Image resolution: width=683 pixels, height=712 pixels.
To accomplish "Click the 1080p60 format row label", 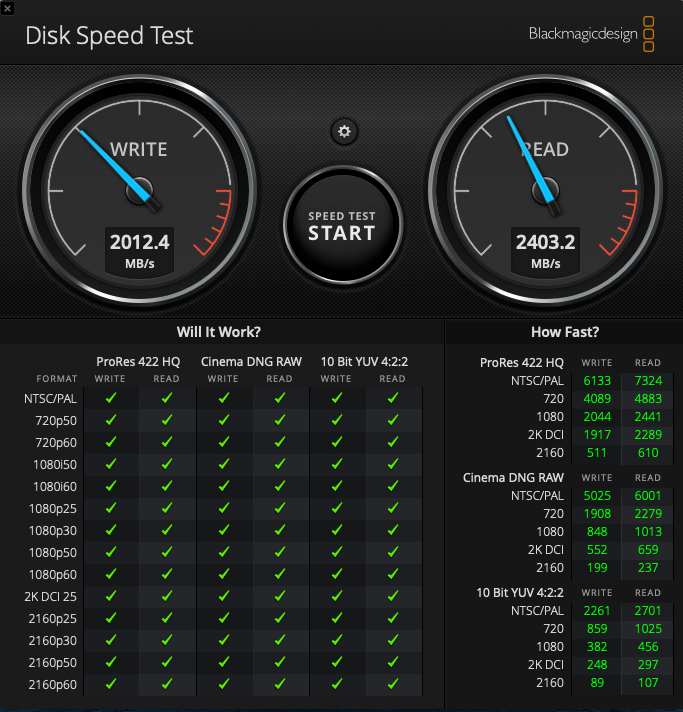I will coord(53,574).
